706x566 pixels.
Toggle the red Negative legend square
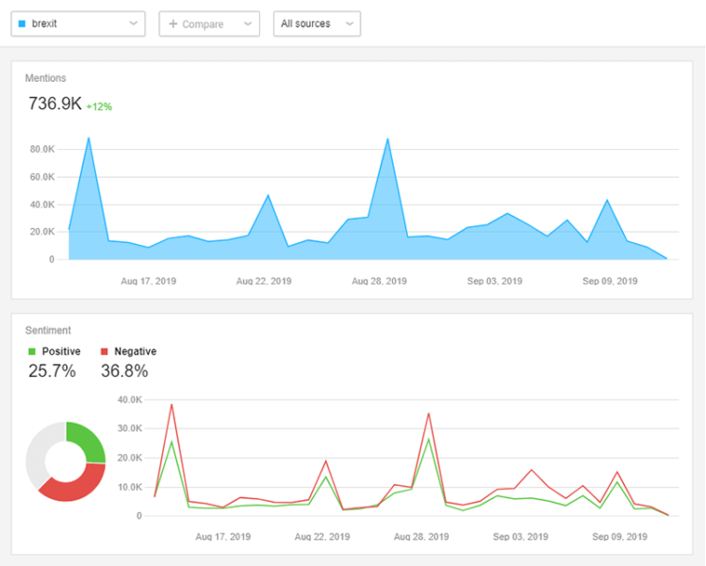pyautogui.click(x=105, y=352)
